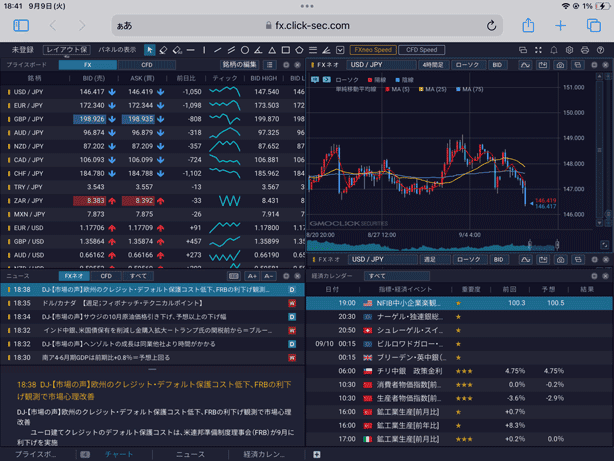The image size is (614, 461).
Task: Open the USD / JPY chart symbol dropdown
Action: click(365, 65)
